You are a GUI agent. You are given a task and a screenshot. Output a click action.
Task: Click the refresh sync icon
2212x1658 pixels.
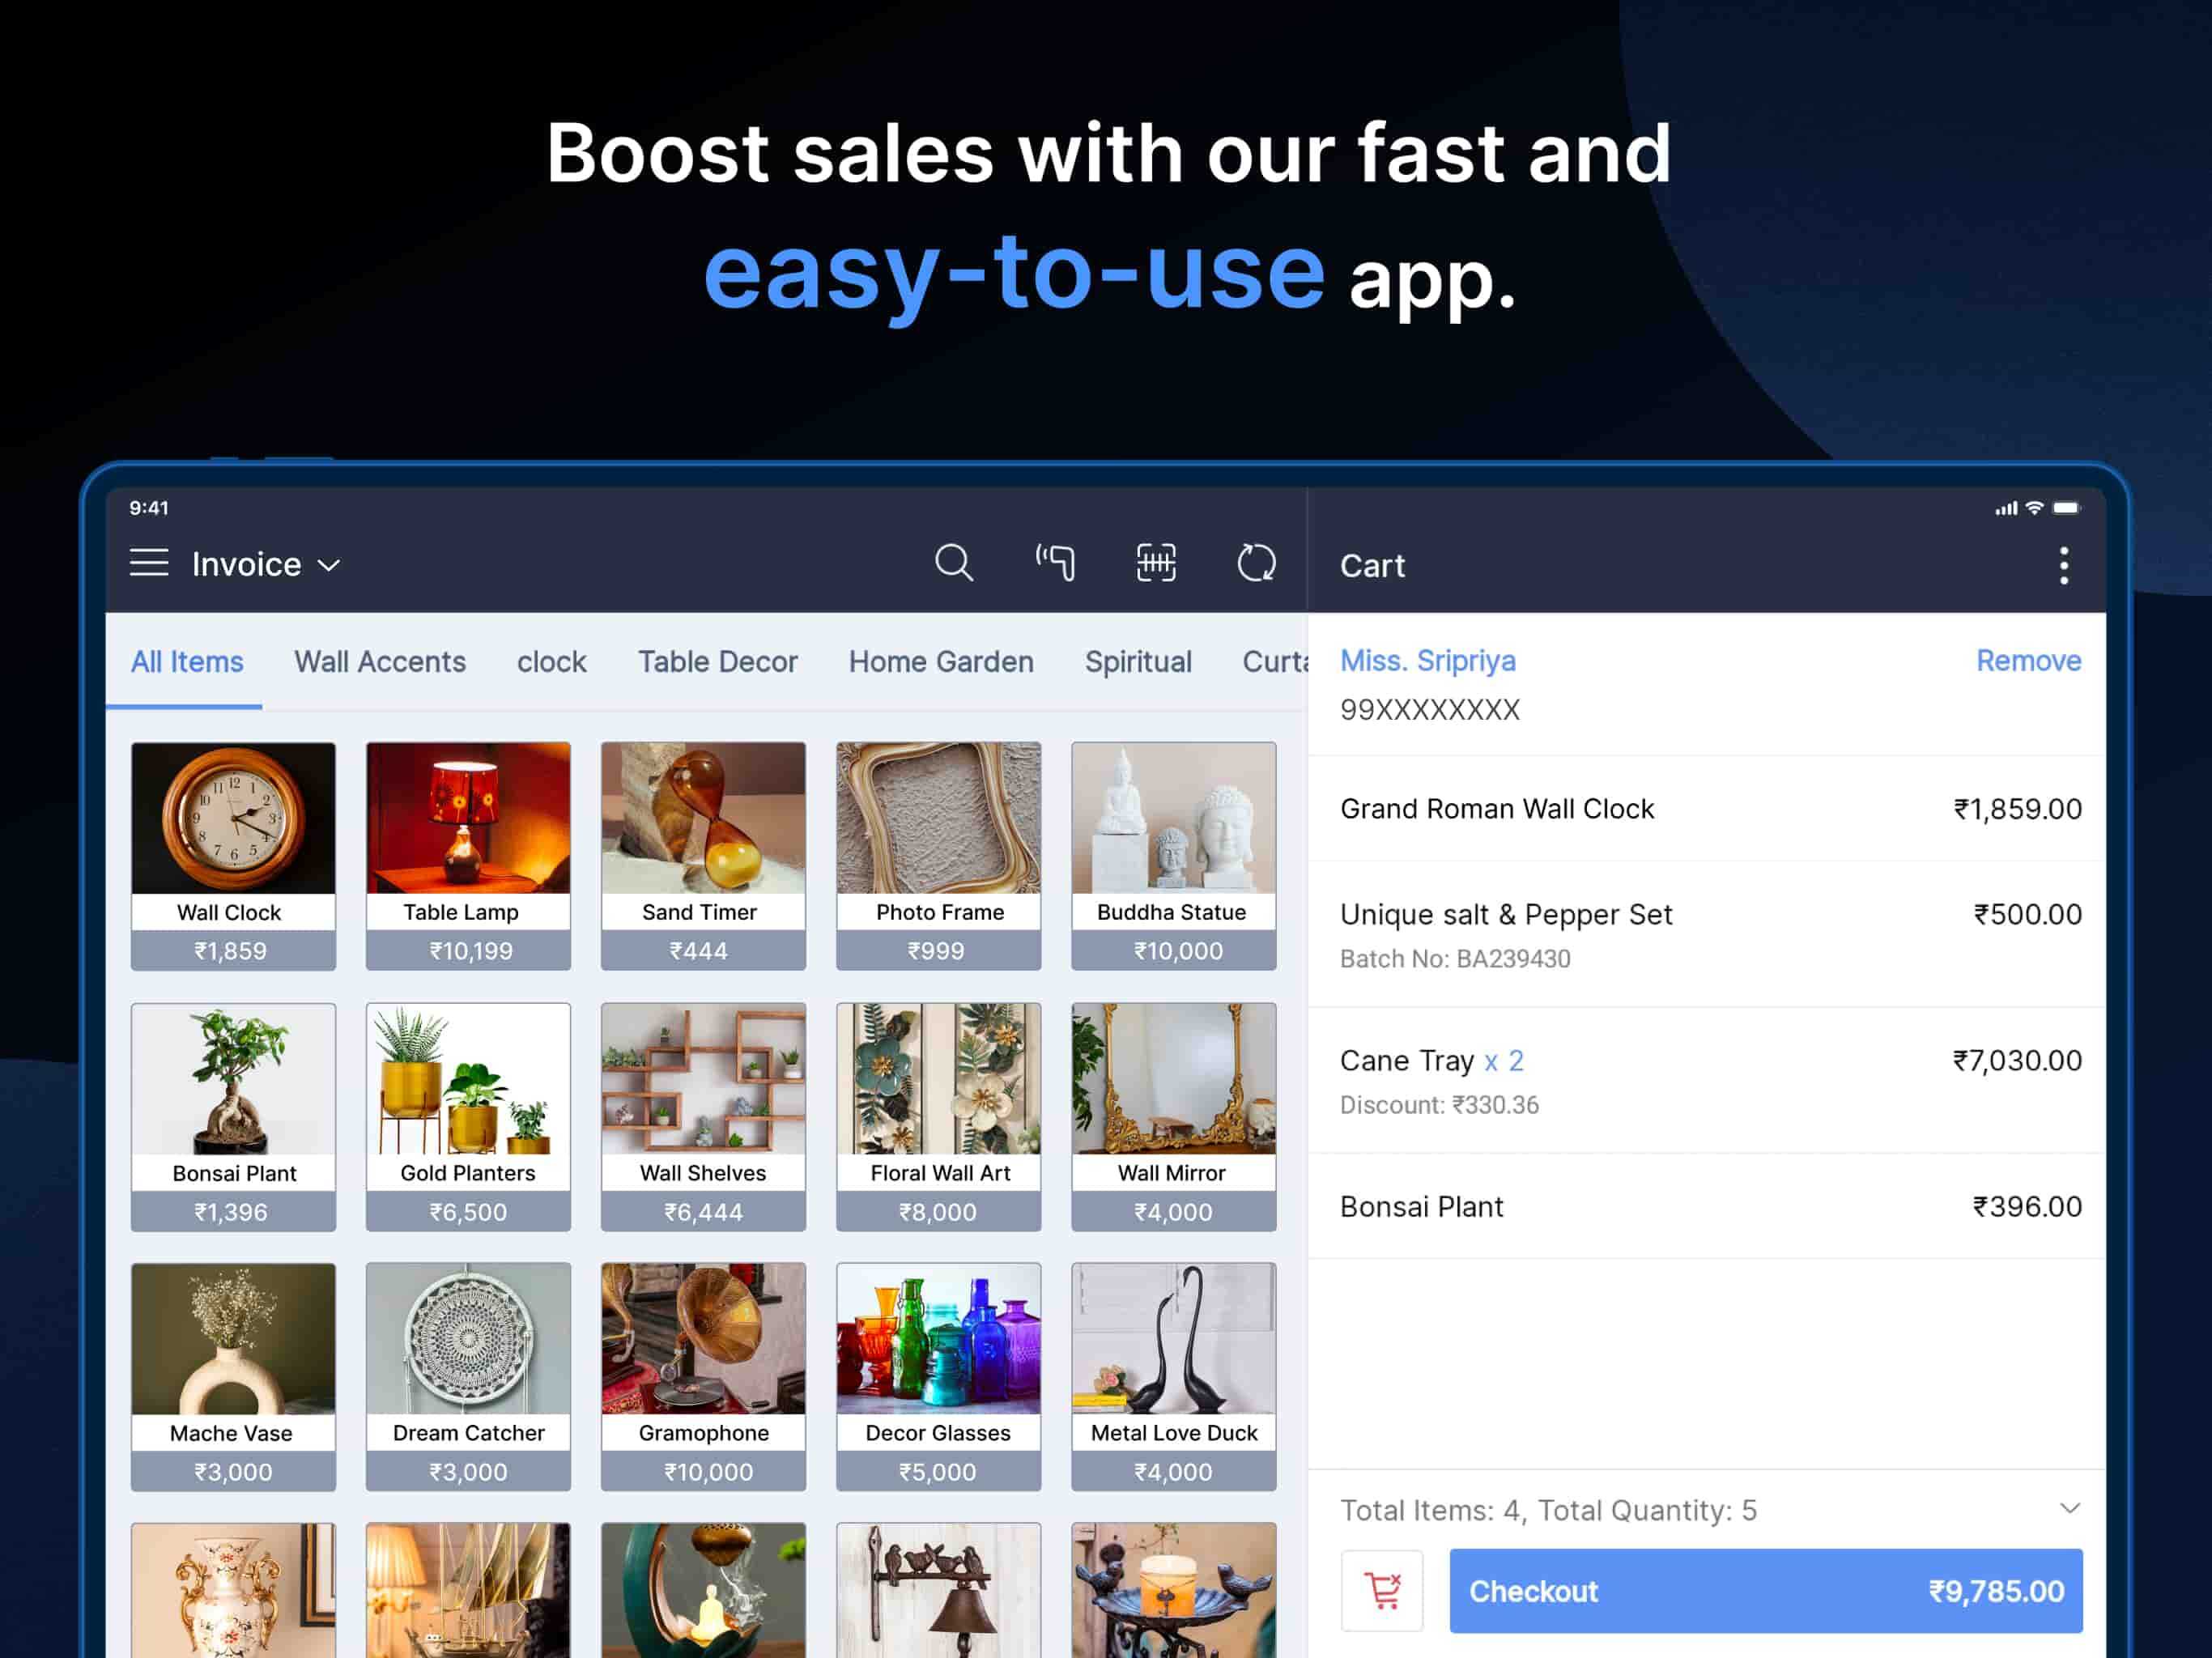point(1256,563)
